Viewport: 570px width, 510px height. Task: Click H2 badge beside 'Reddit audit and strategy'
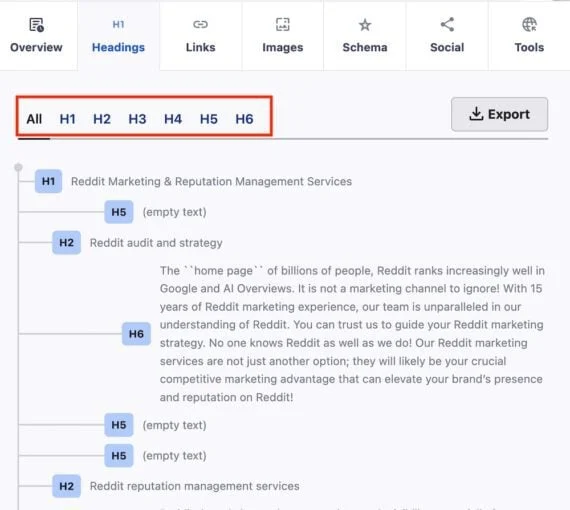coord(67,242)
